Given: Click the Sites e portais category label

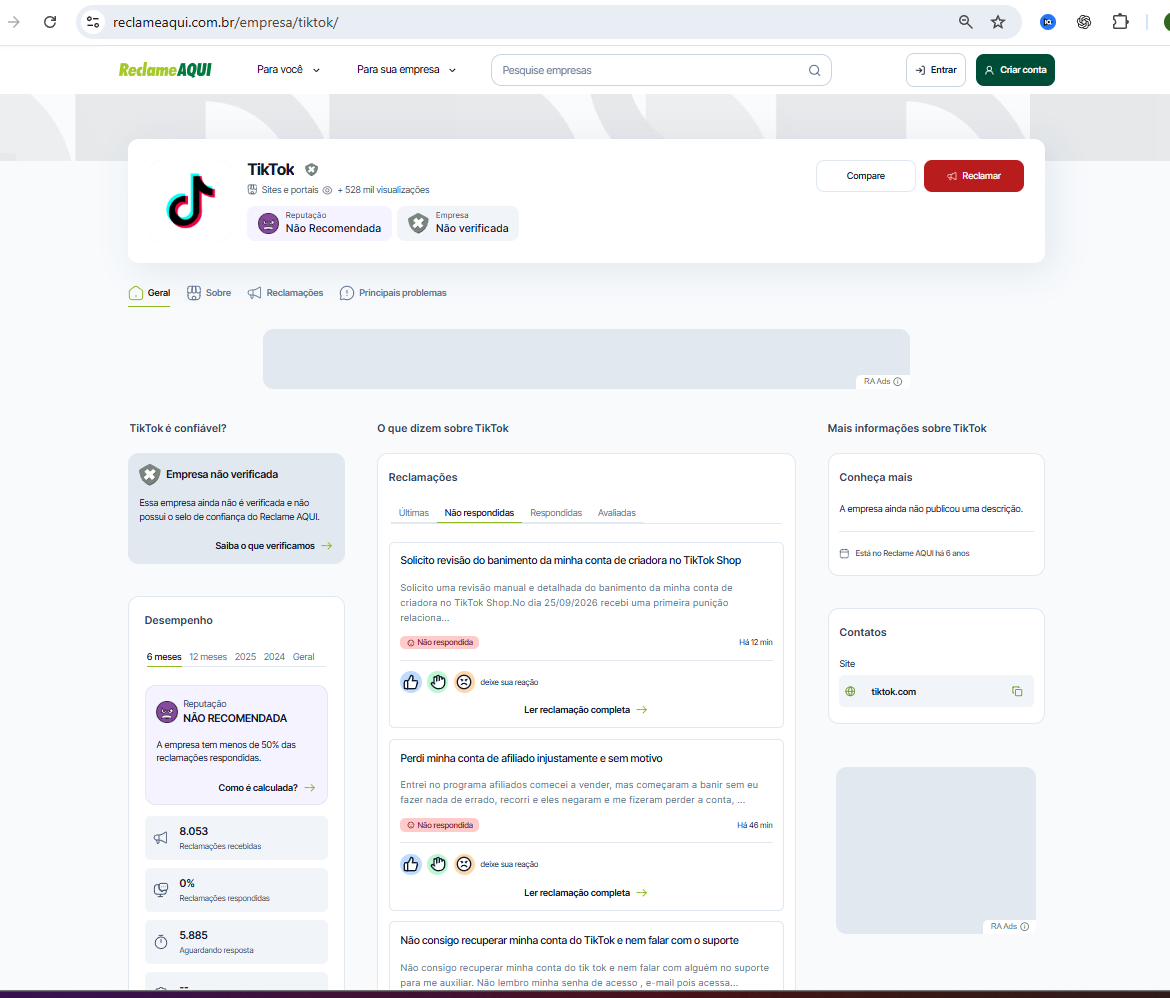Looking at the screenshot, I should coord(290,190).
